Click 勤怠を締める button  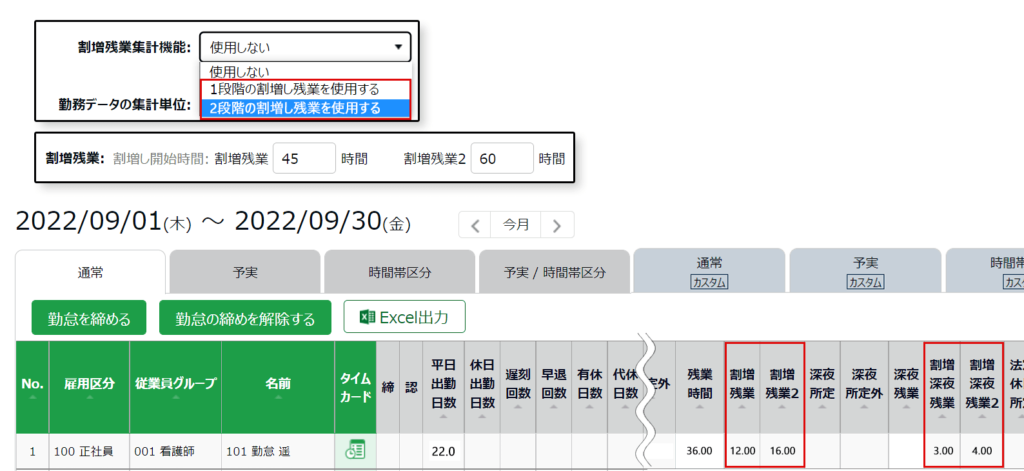(89, 319)
